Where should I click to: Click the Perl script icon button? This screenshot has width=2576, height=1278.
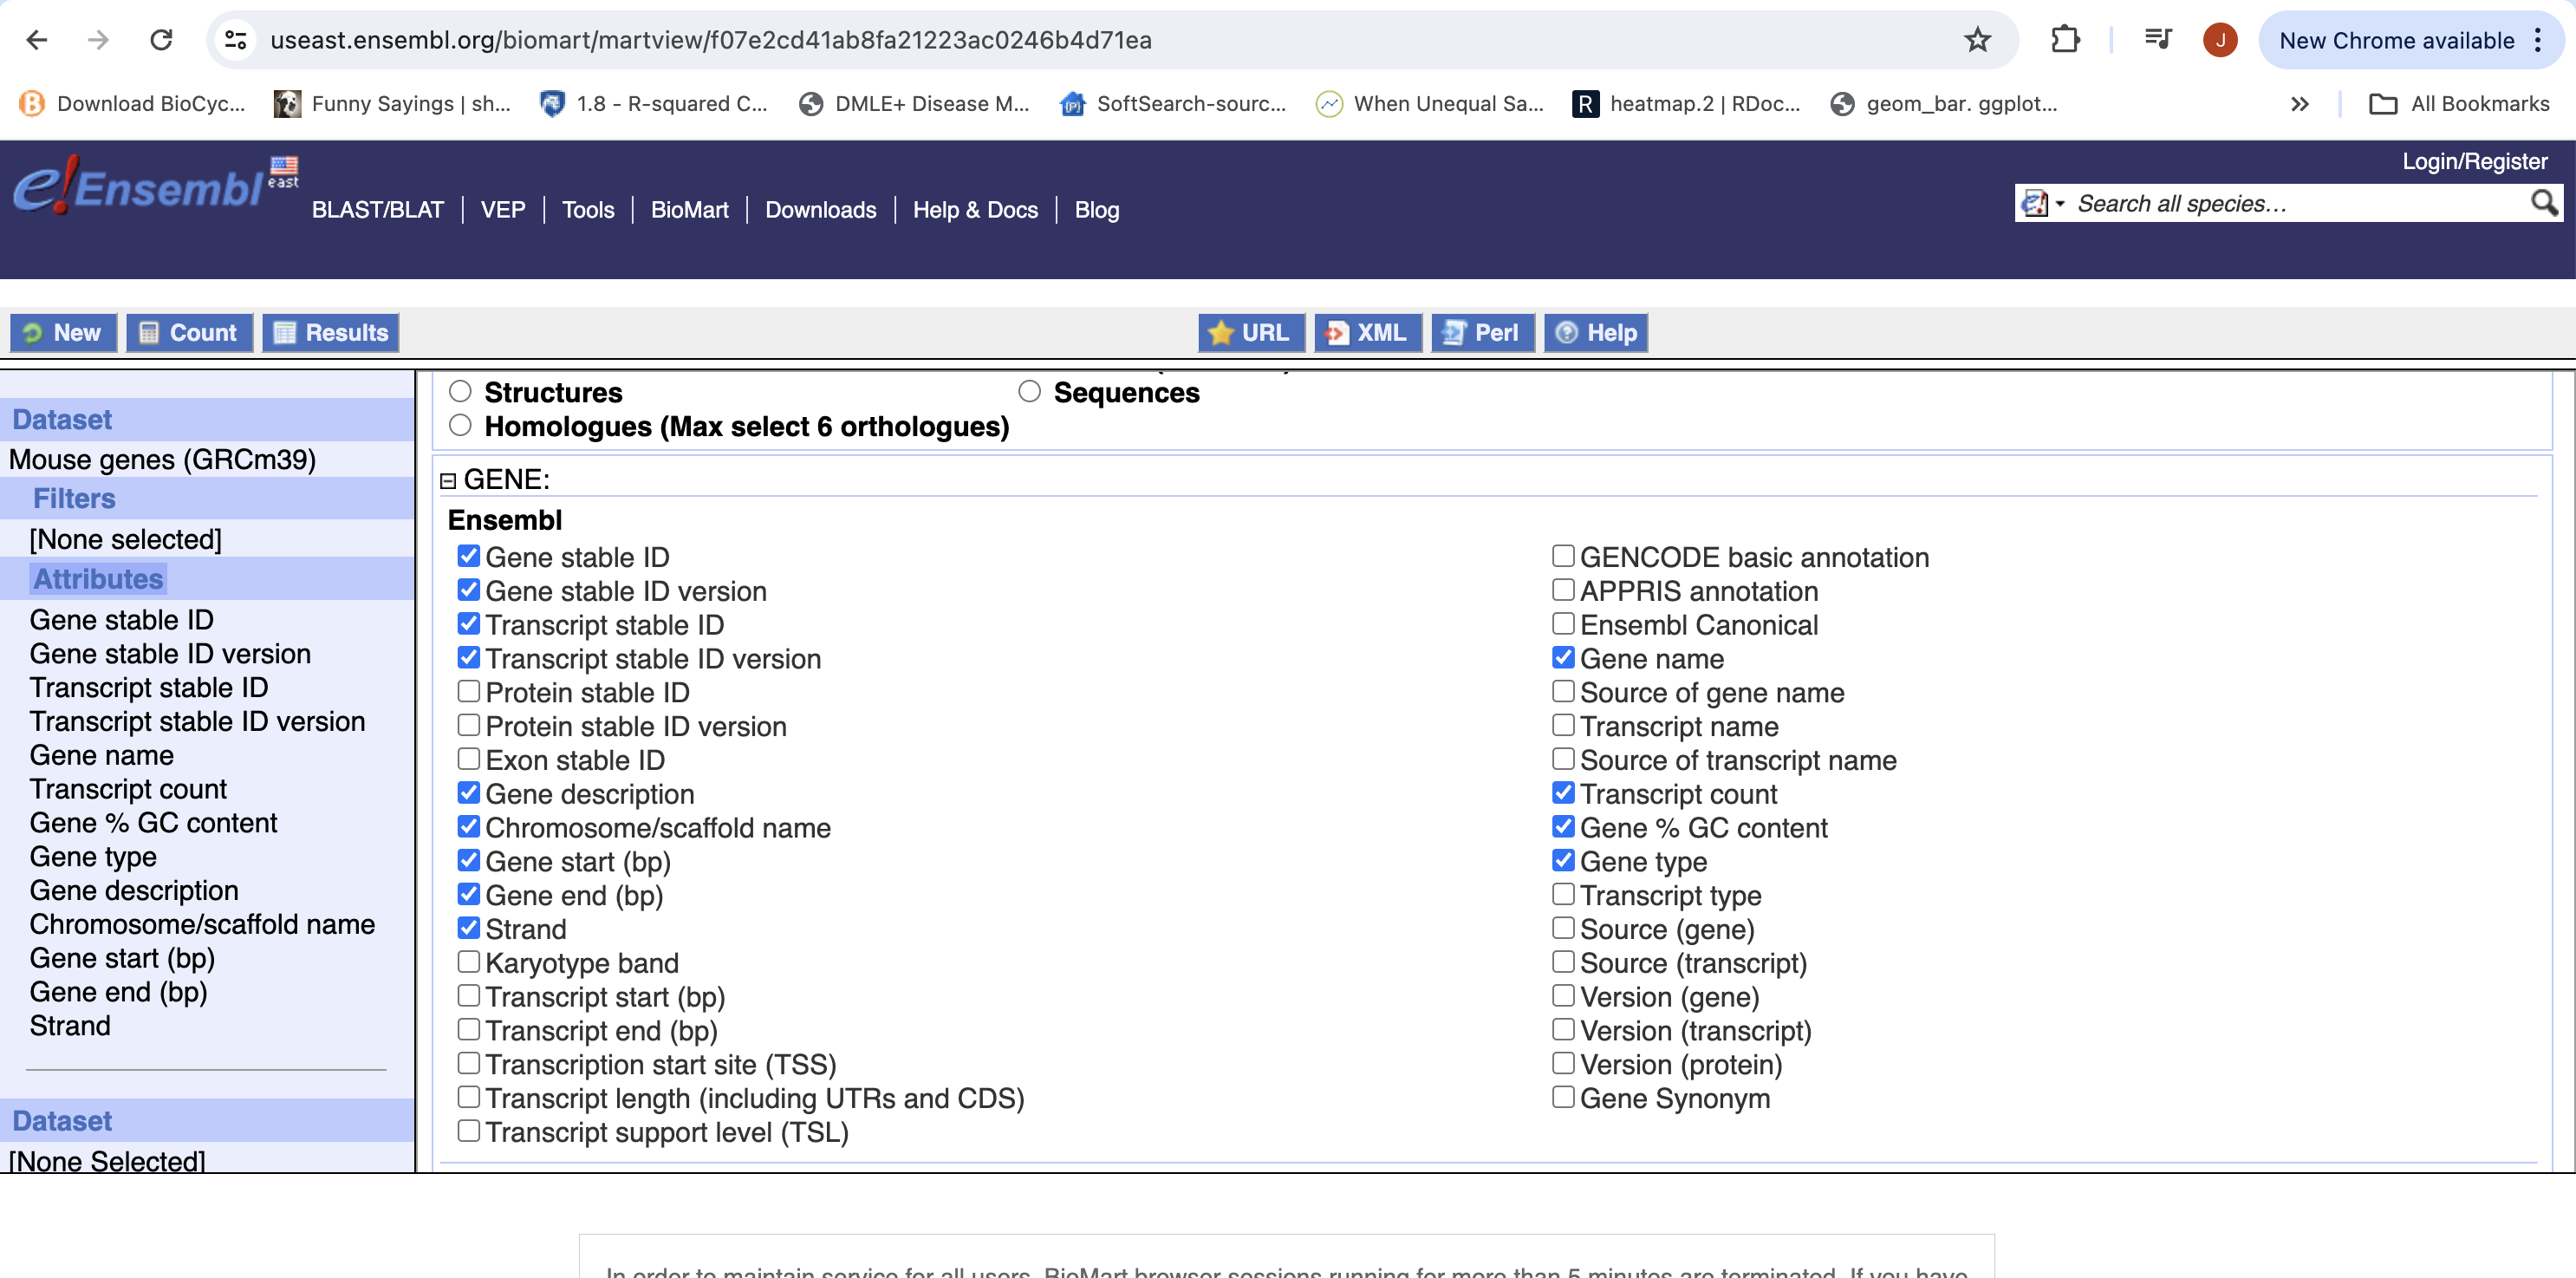pos(1481,333)
